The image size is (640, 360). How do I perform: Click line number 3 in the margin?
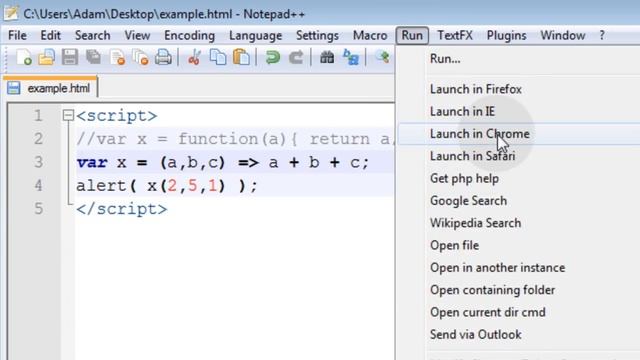[x=38, y=162]
